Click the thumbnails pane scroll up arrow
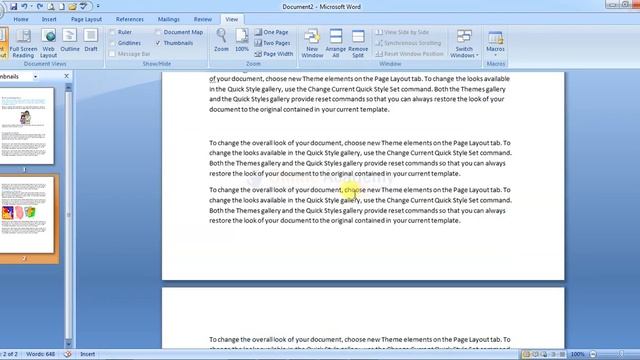Viewport: 640px width, 360px height. 68,87
